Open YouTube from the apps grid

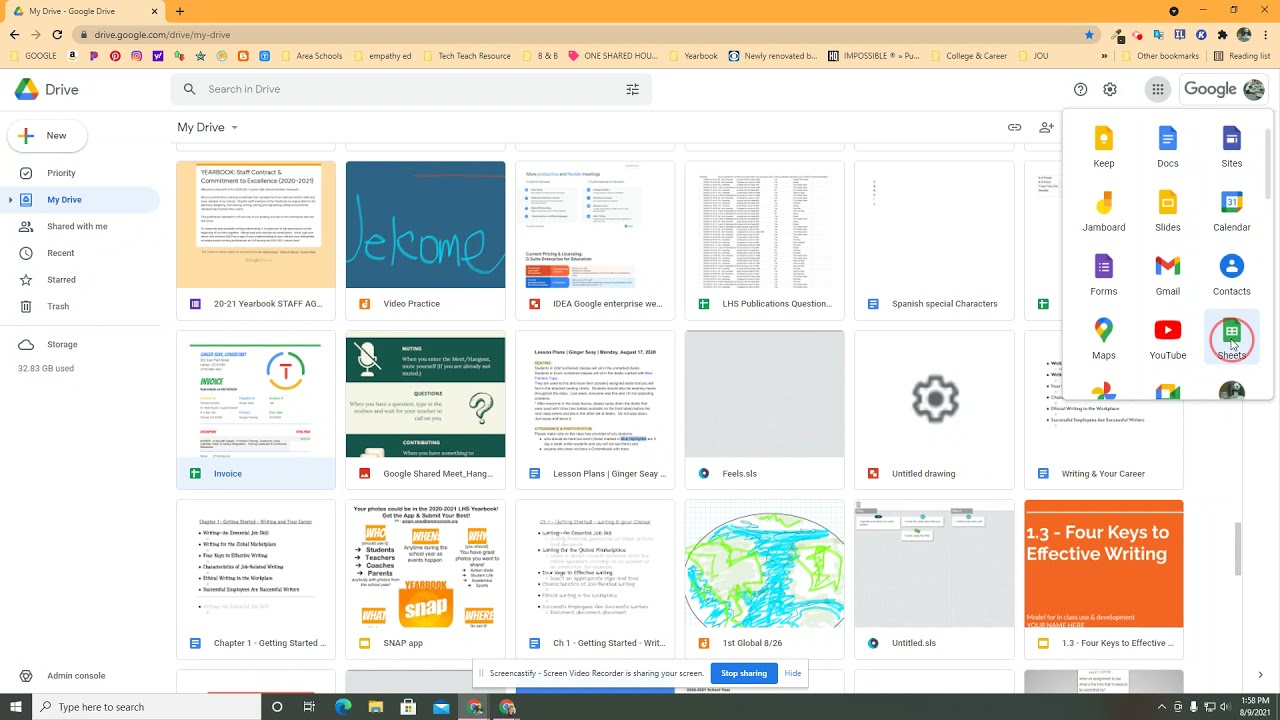coord(1167,339)
